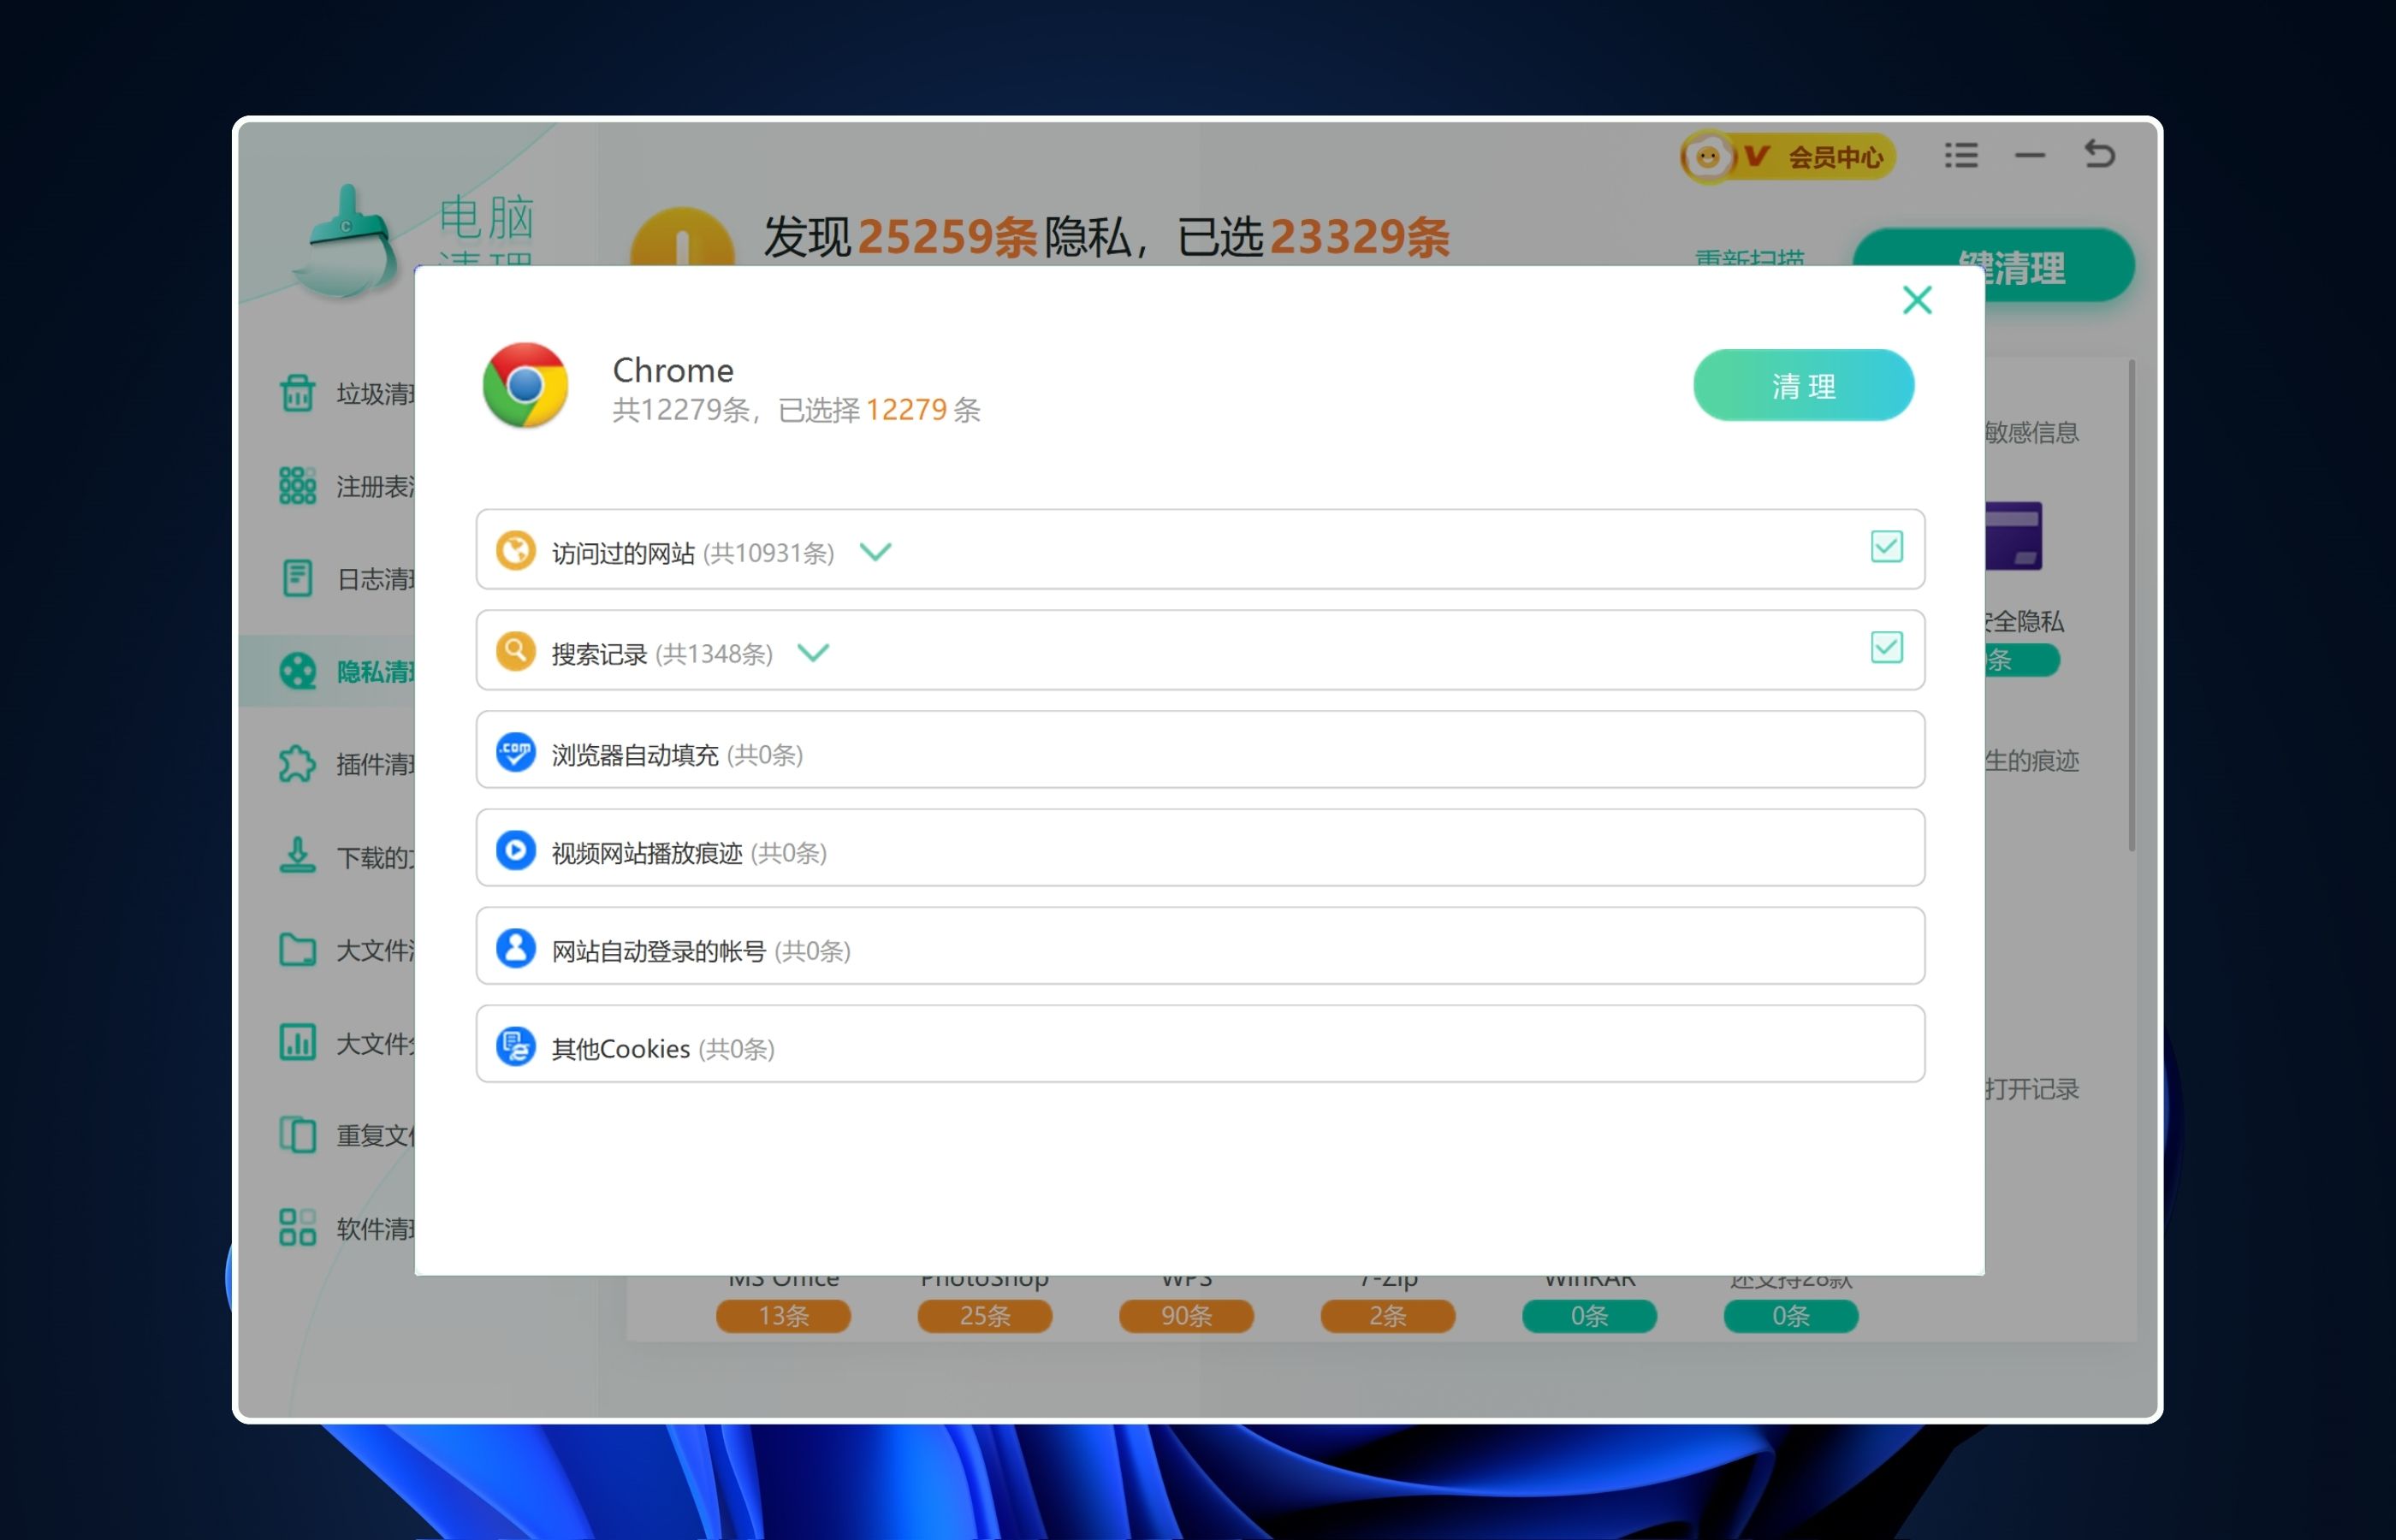Click the WinRAR 0条 badge
Viewport: 2396px width, 1540px height.
pyautogui.click(x=1589, y=1316)
